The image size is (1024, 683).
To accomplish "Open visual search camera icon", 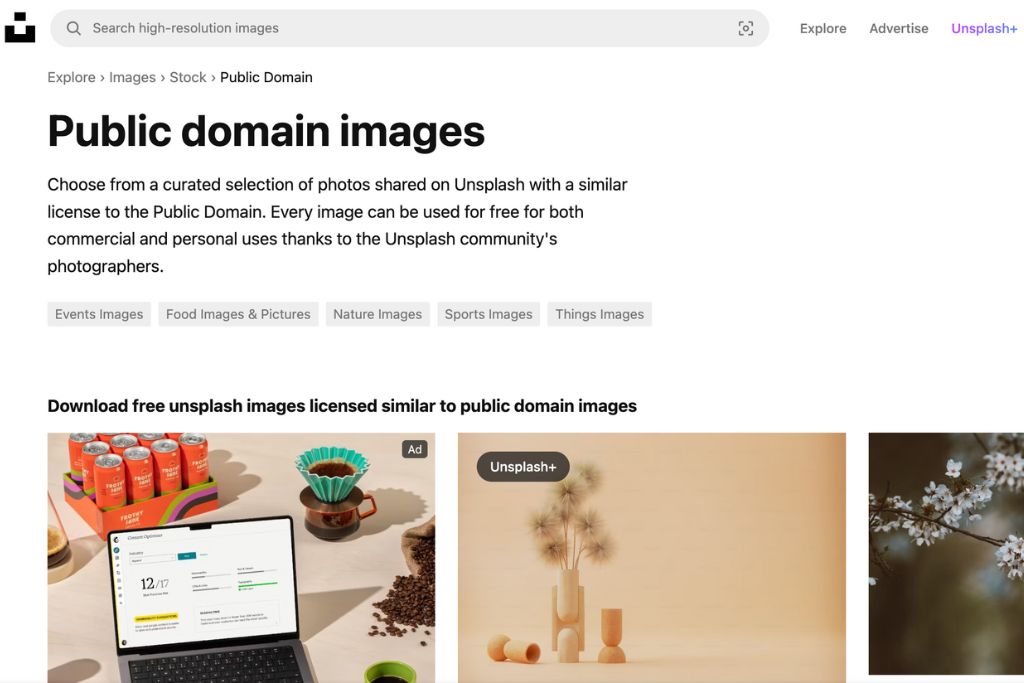I will pyautogui.click(x=745, y=28).
